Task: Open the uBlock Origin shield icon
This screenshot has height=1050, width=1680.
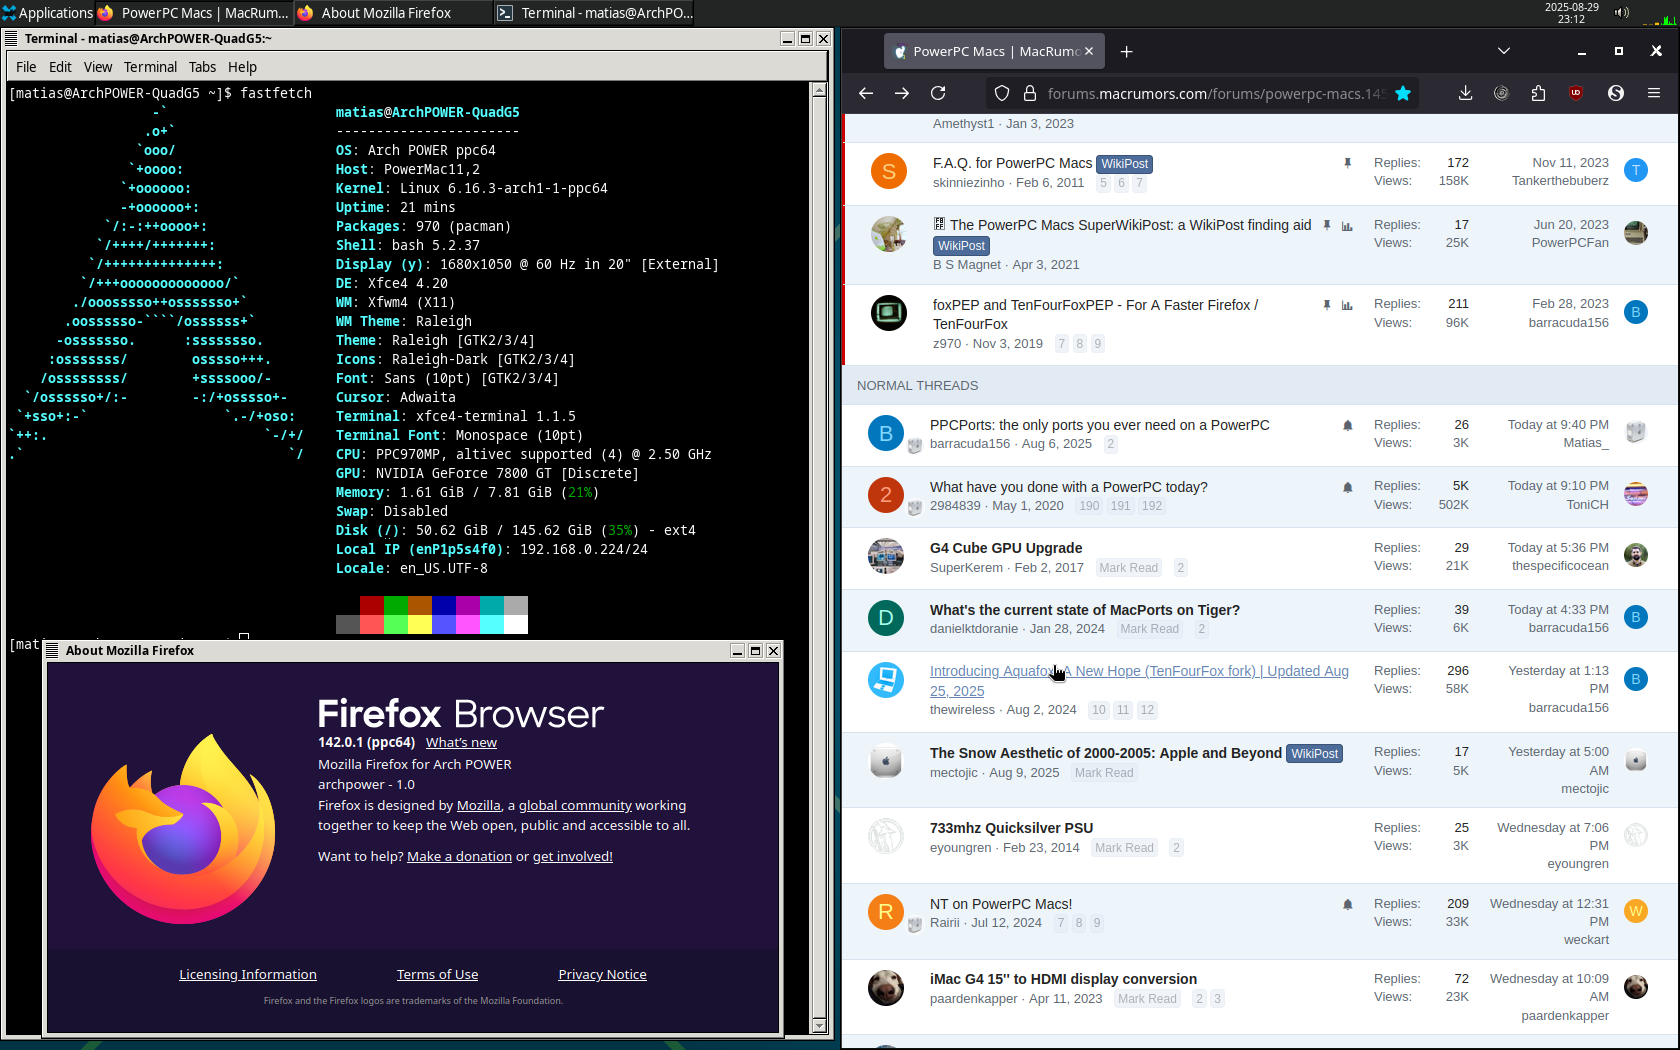Action: (x=1576, y=93)
